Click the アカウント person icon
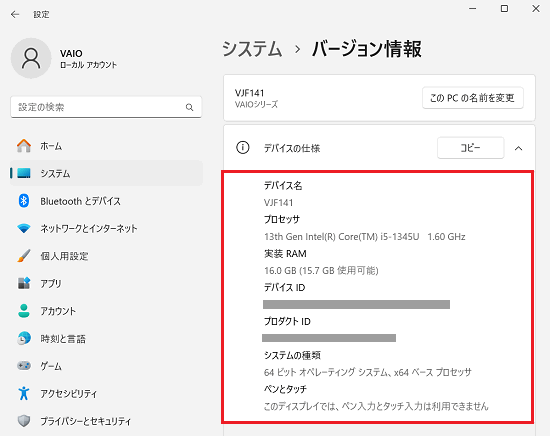 tap(24, 311)
